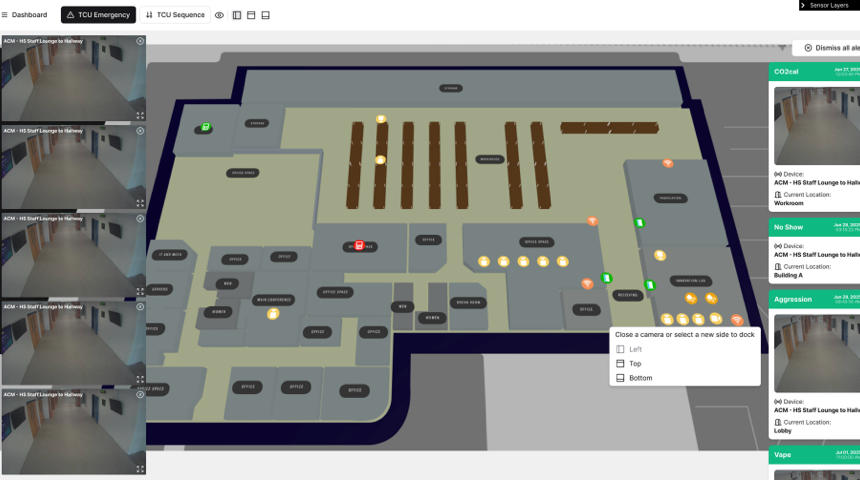The height and width of the screenshot is (480, 860).
Task: Click the red sensor marker on the map
Action: pos(359,245)
